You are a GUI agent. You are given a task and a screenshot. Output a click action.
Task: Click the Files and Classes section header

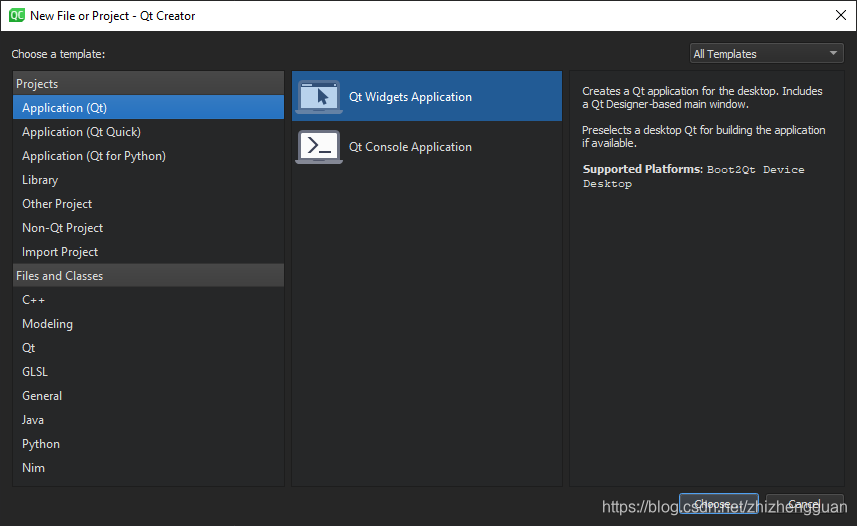click(148, 276)
